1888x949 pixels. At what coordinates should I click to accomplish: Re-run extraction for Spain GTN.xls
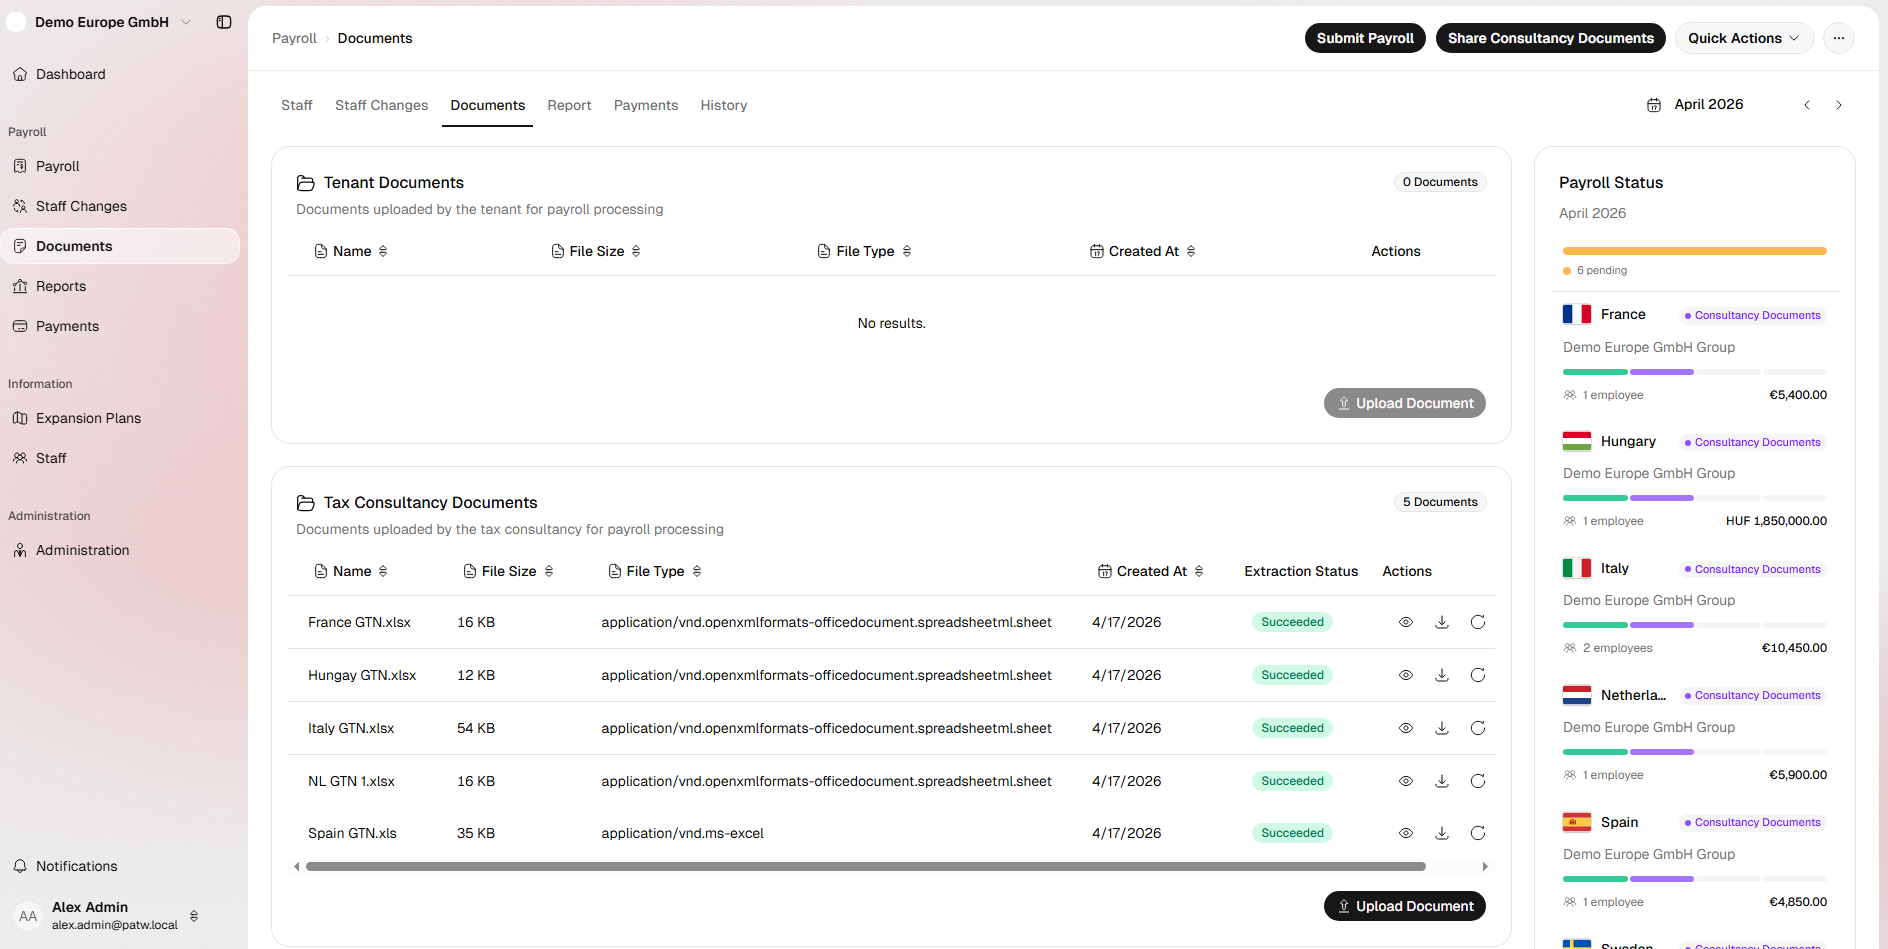tap(1478, 833)
